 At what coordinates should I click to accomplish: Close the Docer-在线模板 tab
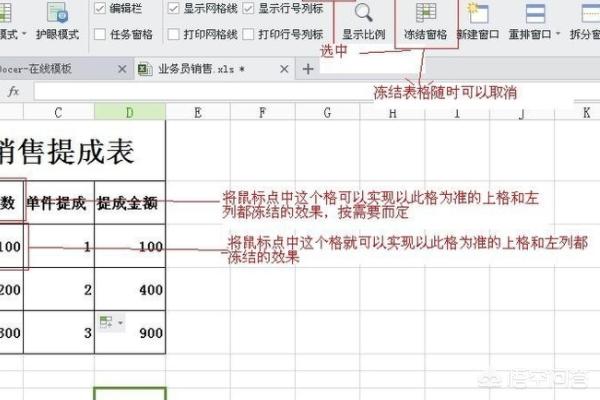click(x=122, y=69)
